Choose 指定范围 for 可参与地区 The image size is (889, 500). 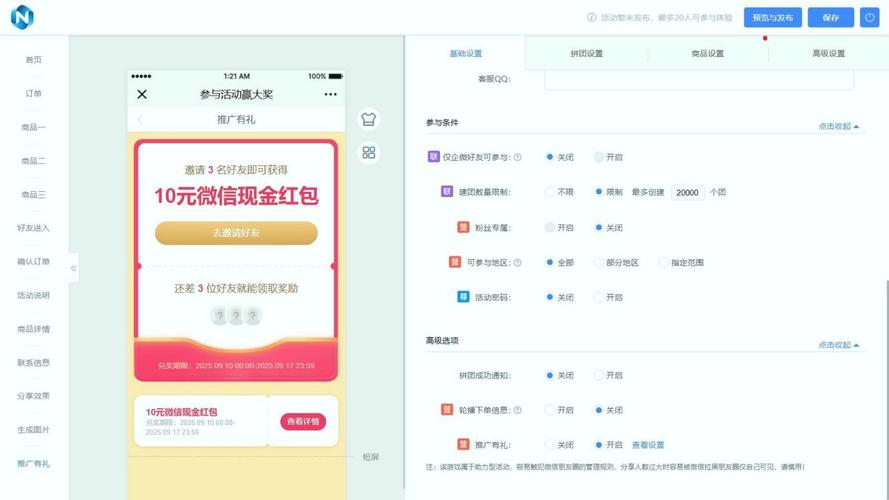[x=663, y=262]
